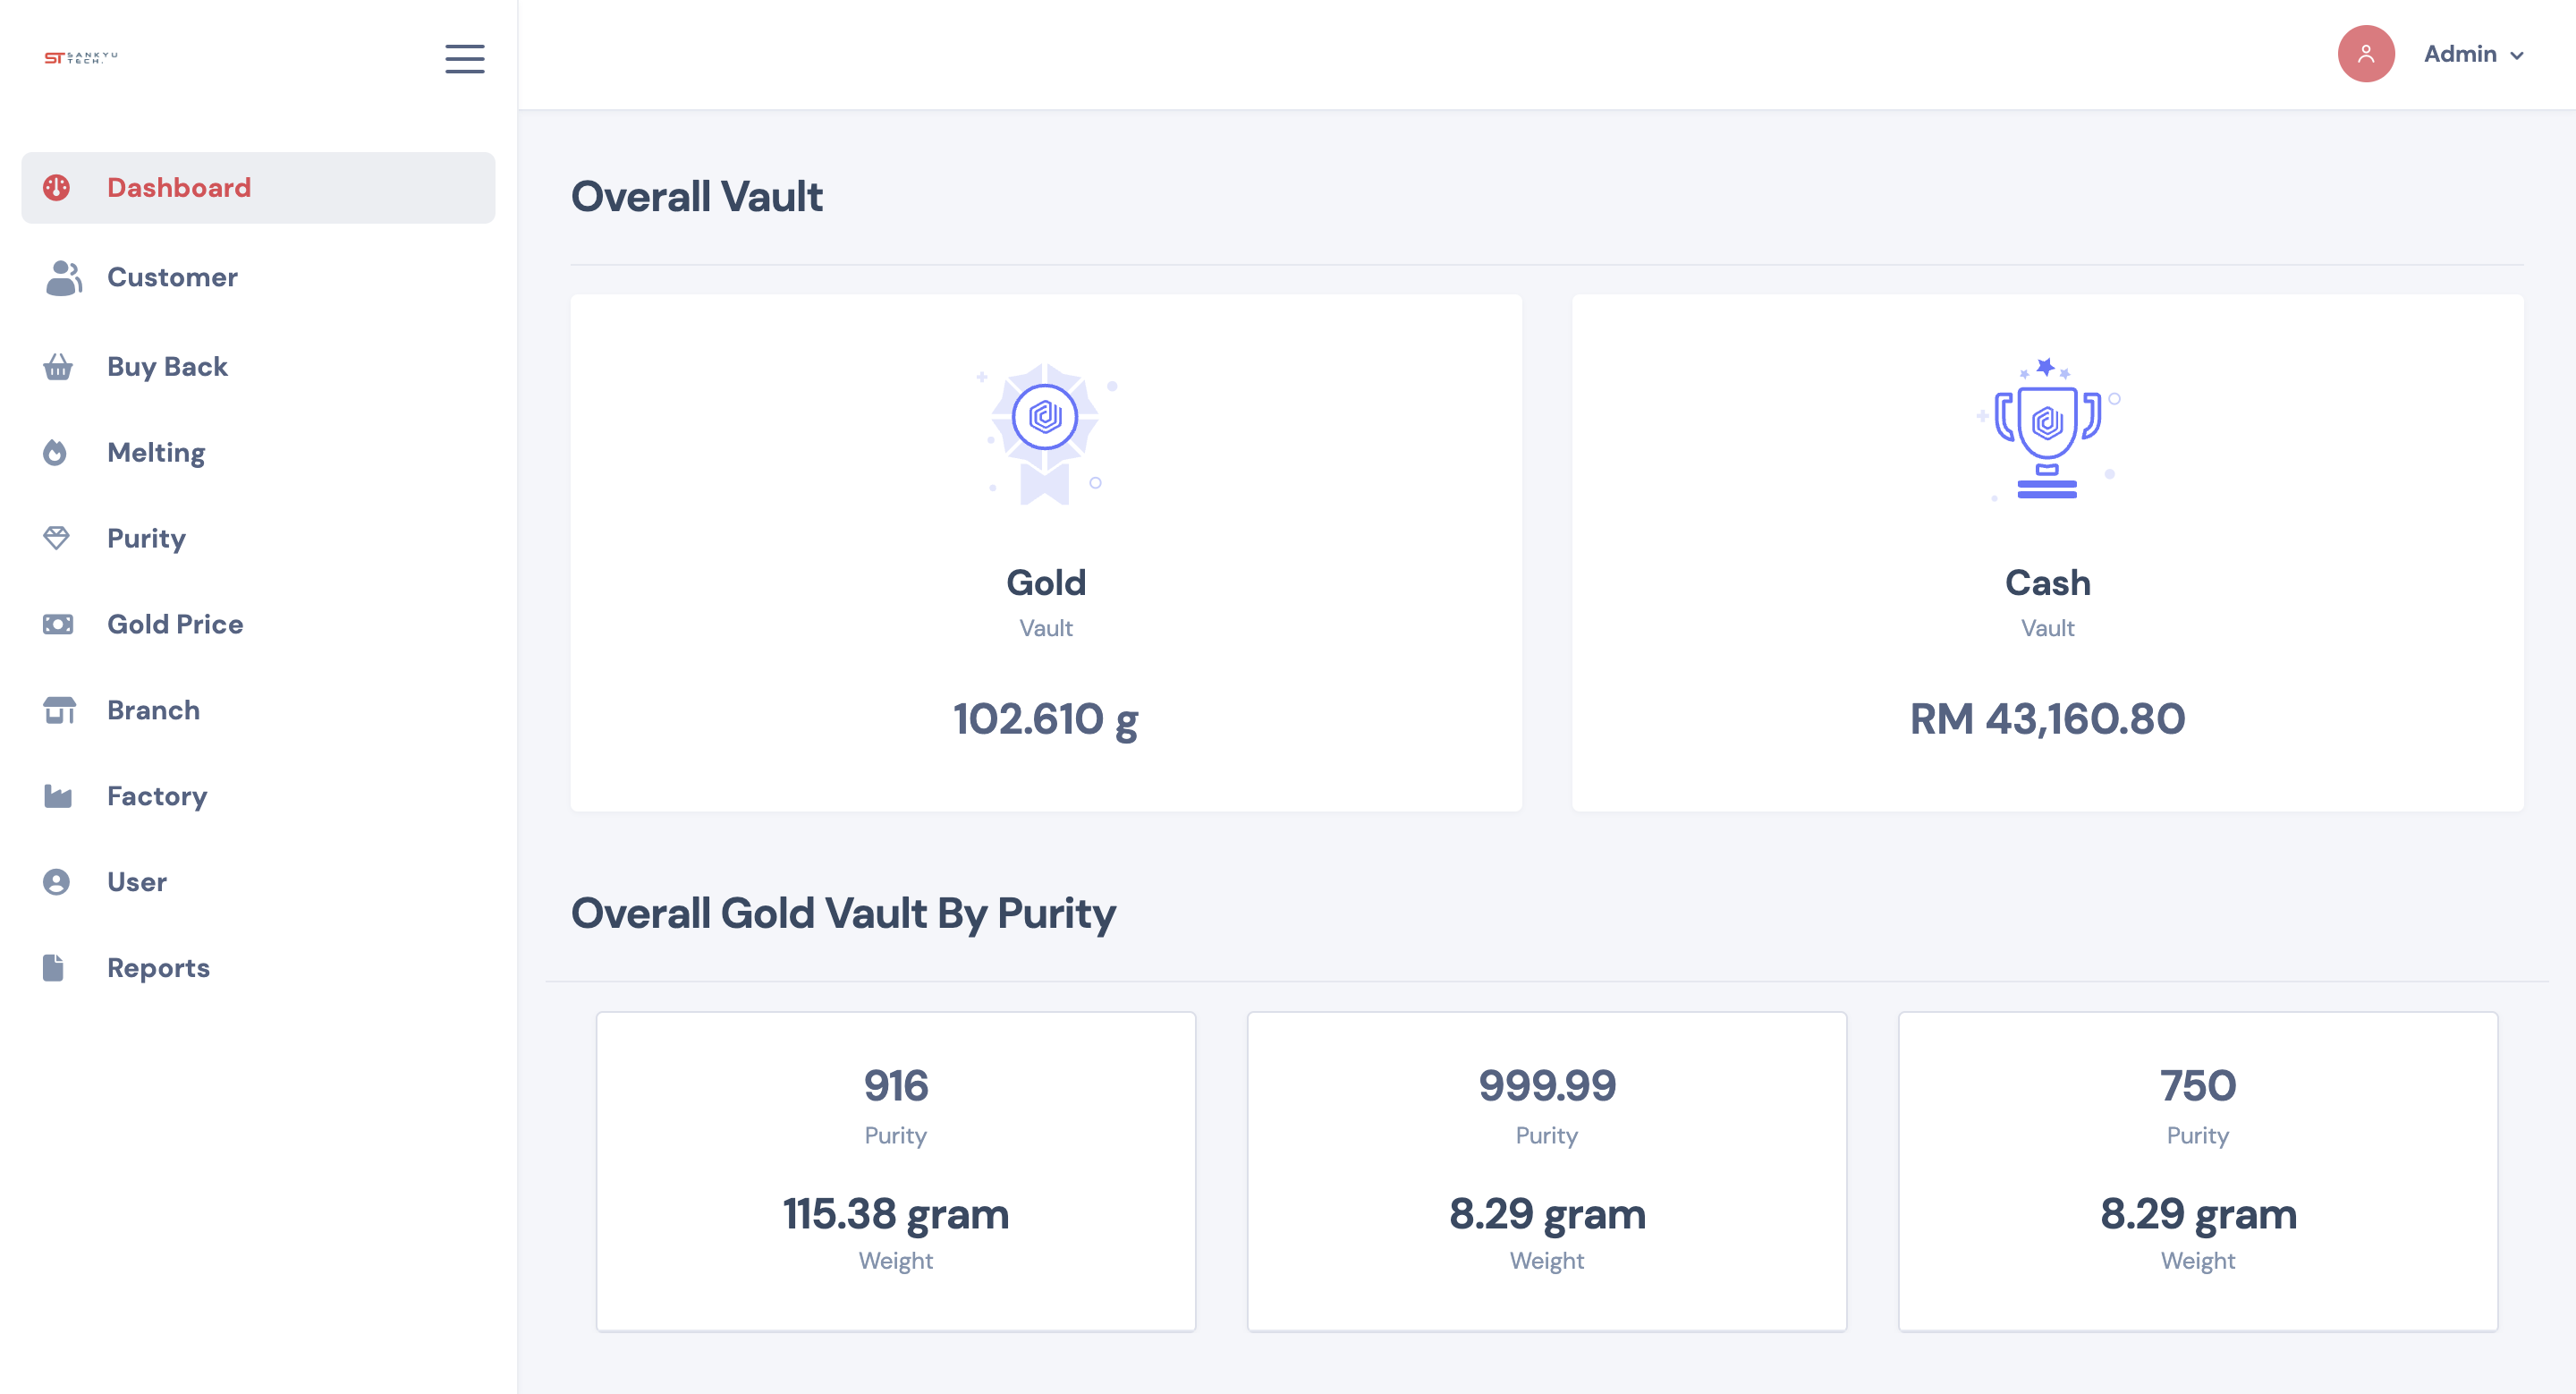Select the 916 Purity card
The image size is (2576, 1394).
(895, 1170)
